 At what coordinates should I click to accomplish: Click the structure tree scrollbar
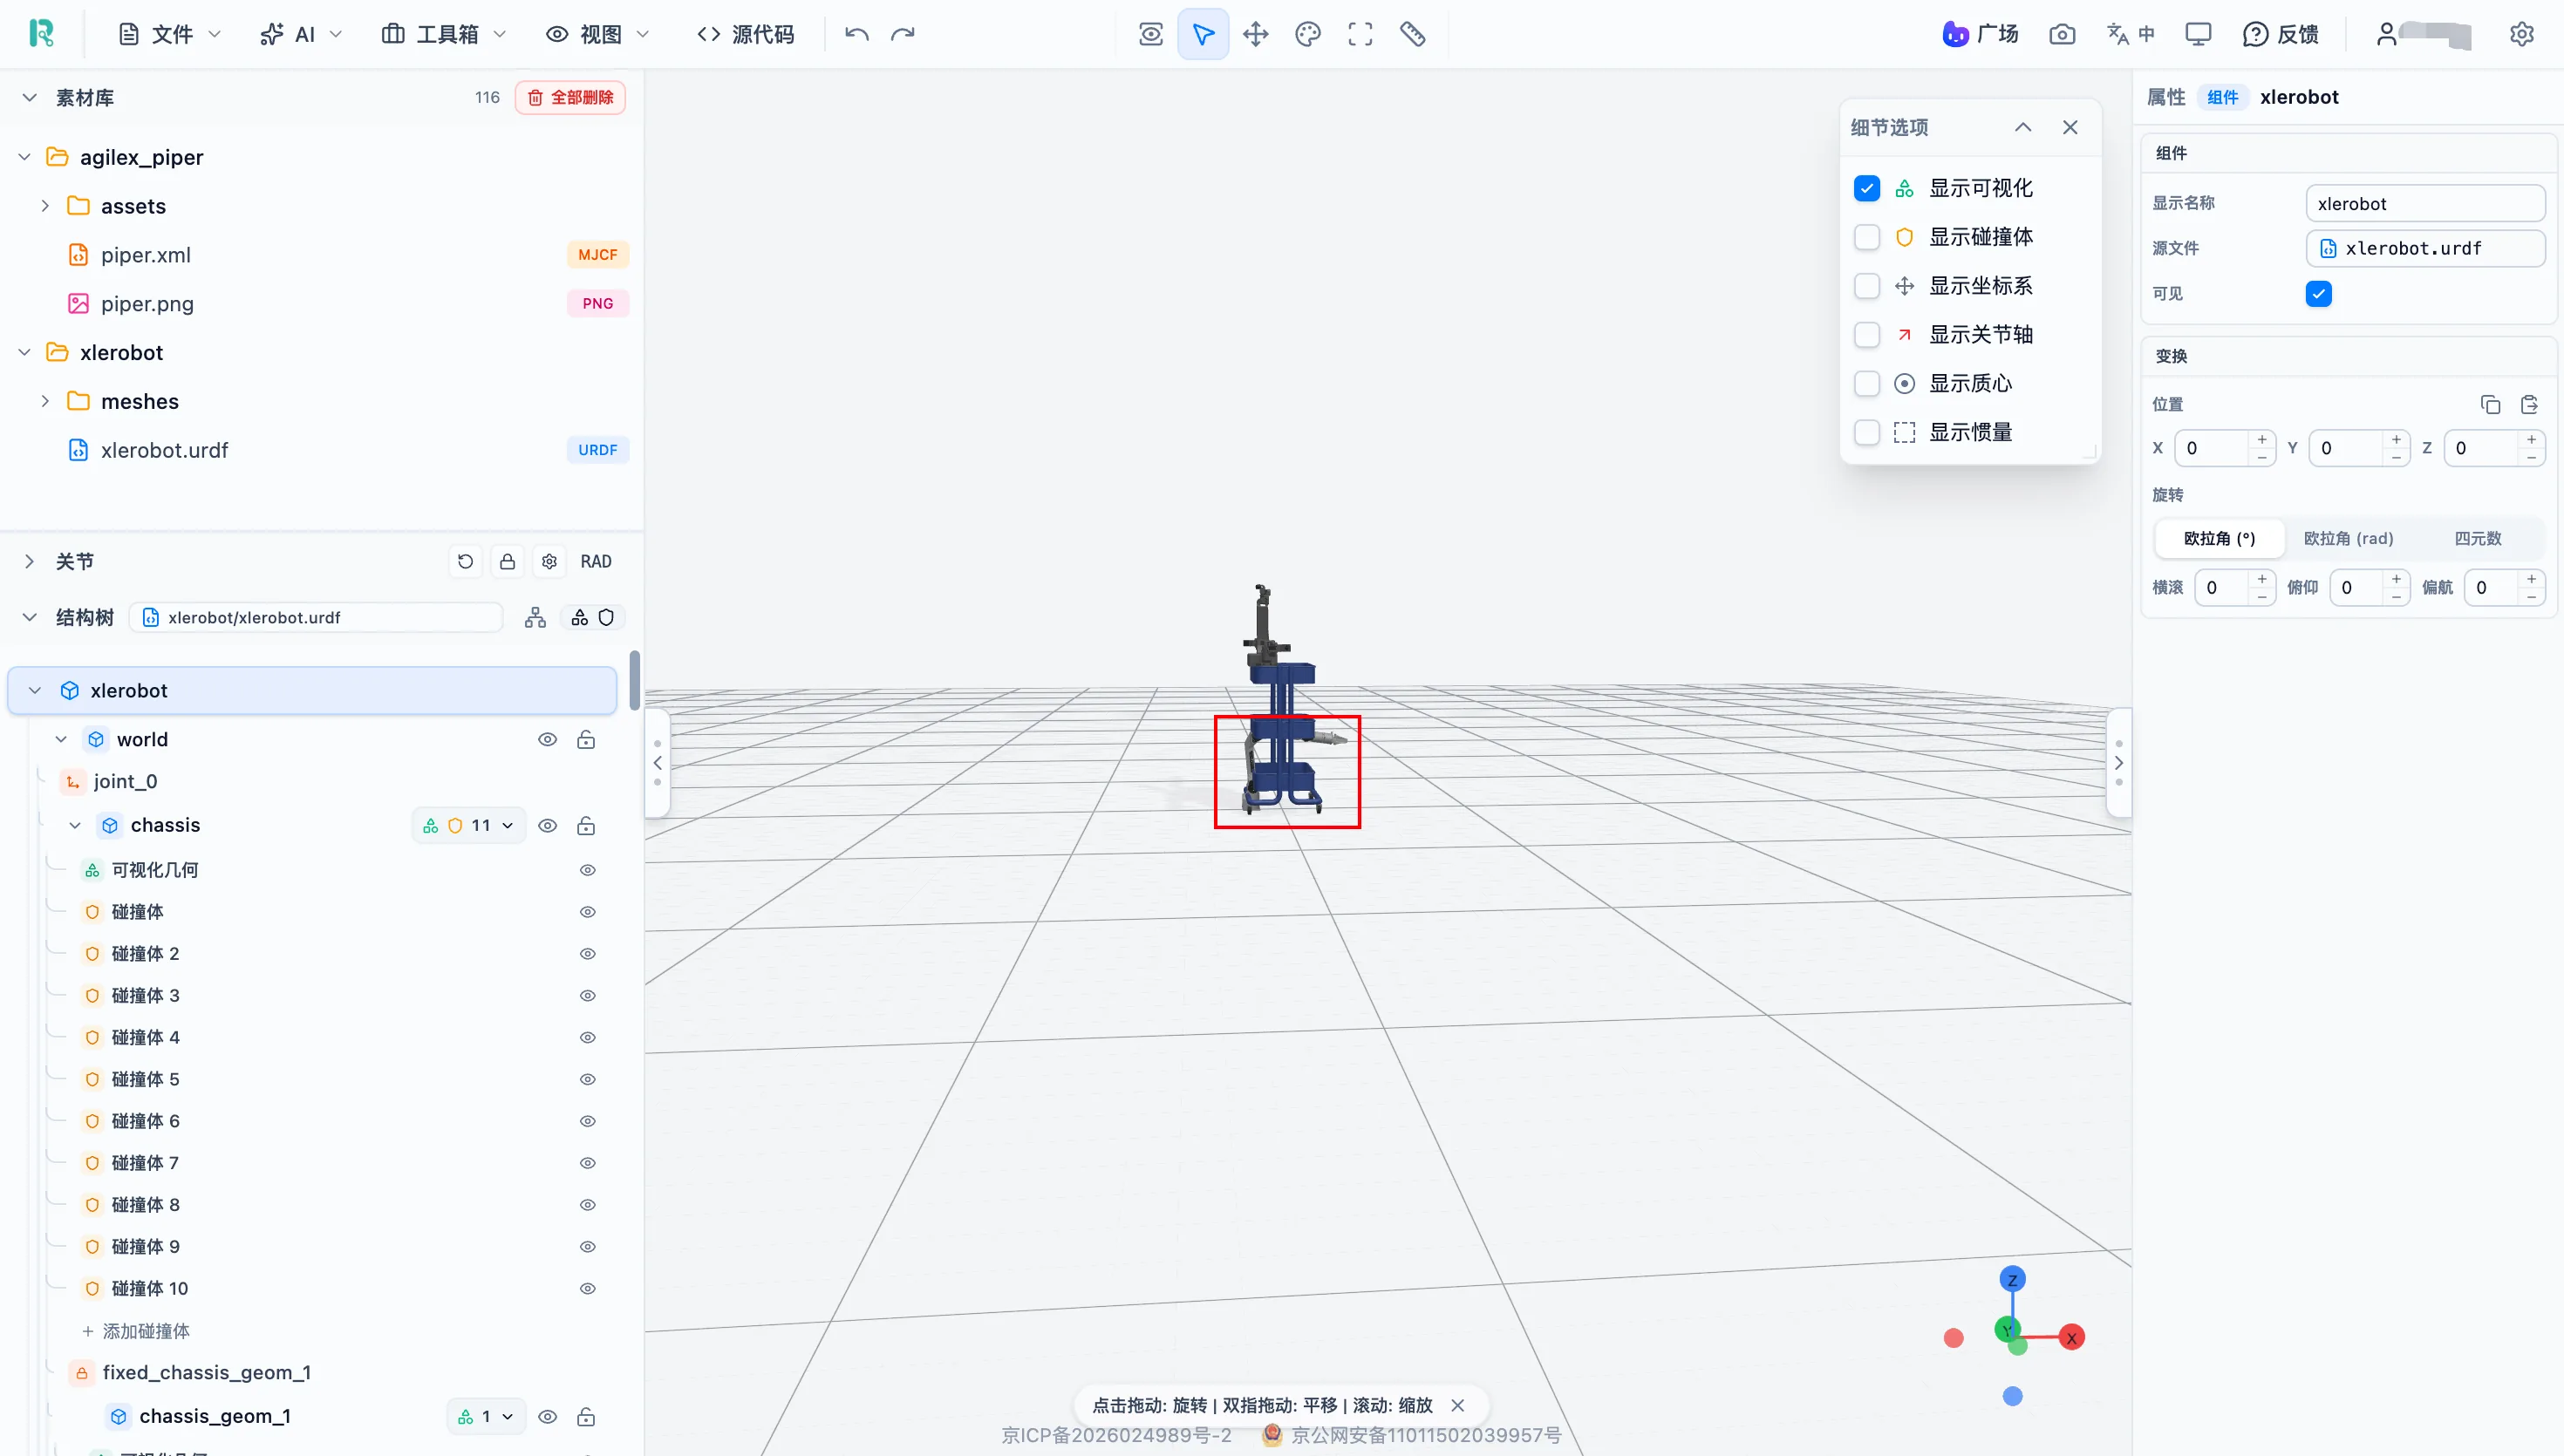pyautogui.click(x=634, y=680)
